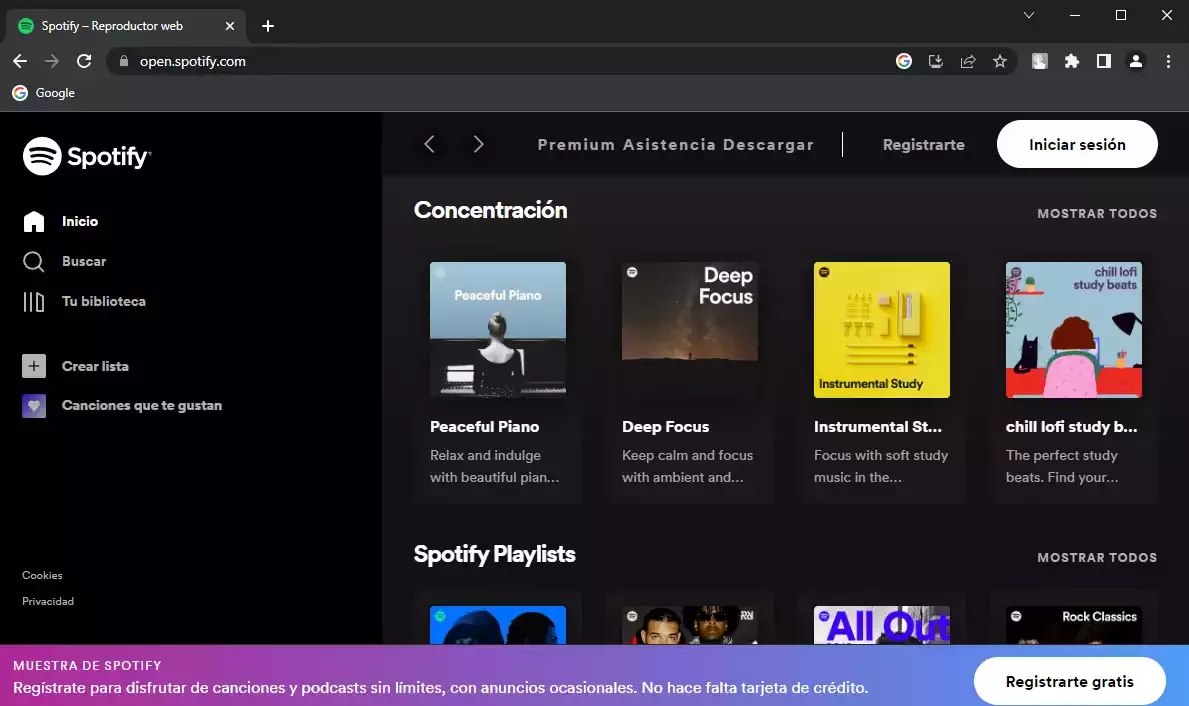Go forward with Spotify's right chevron
Image resolution: width=1189 pixels, height=706 pixels.
[x=478, y=144]
